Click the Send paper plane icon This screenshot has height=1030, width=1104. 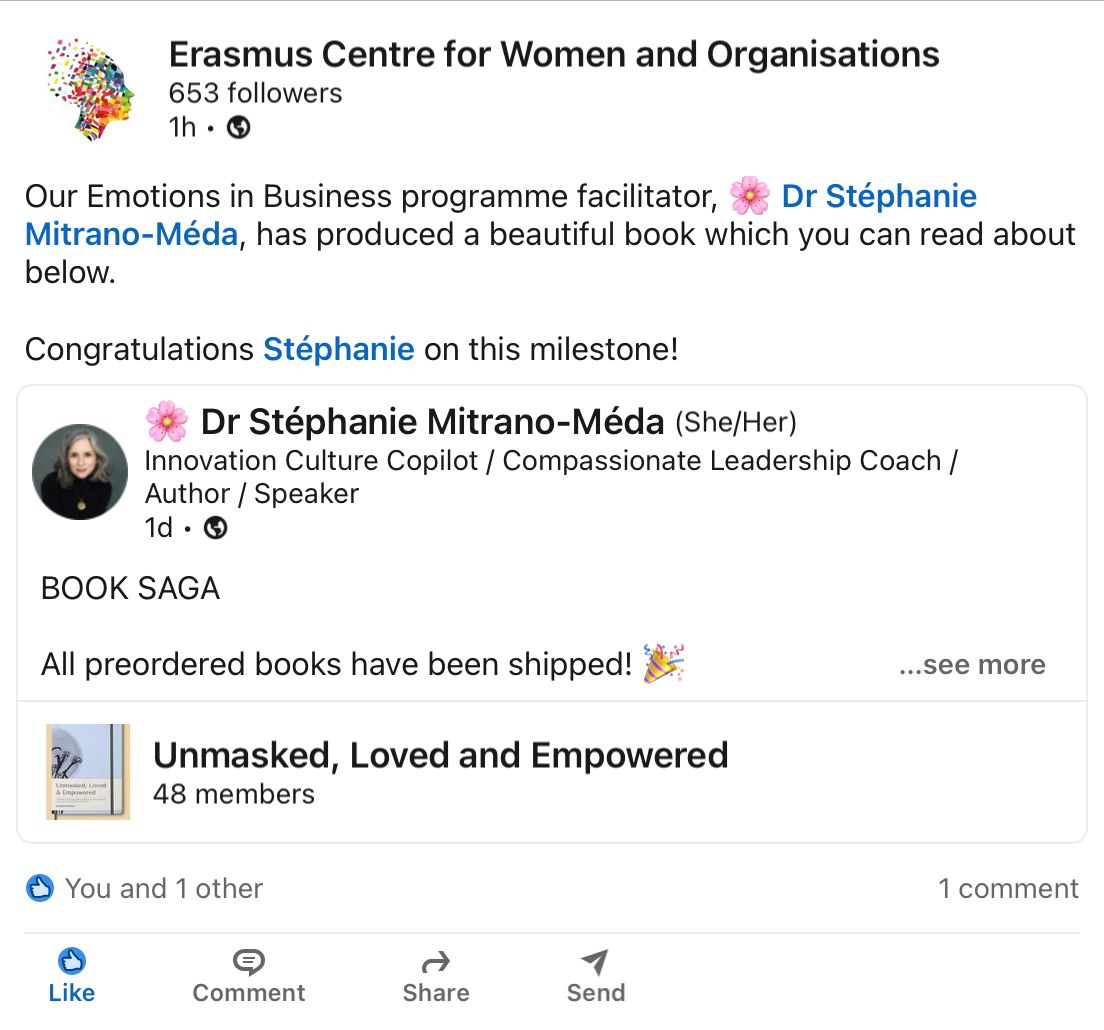point(595,963)
